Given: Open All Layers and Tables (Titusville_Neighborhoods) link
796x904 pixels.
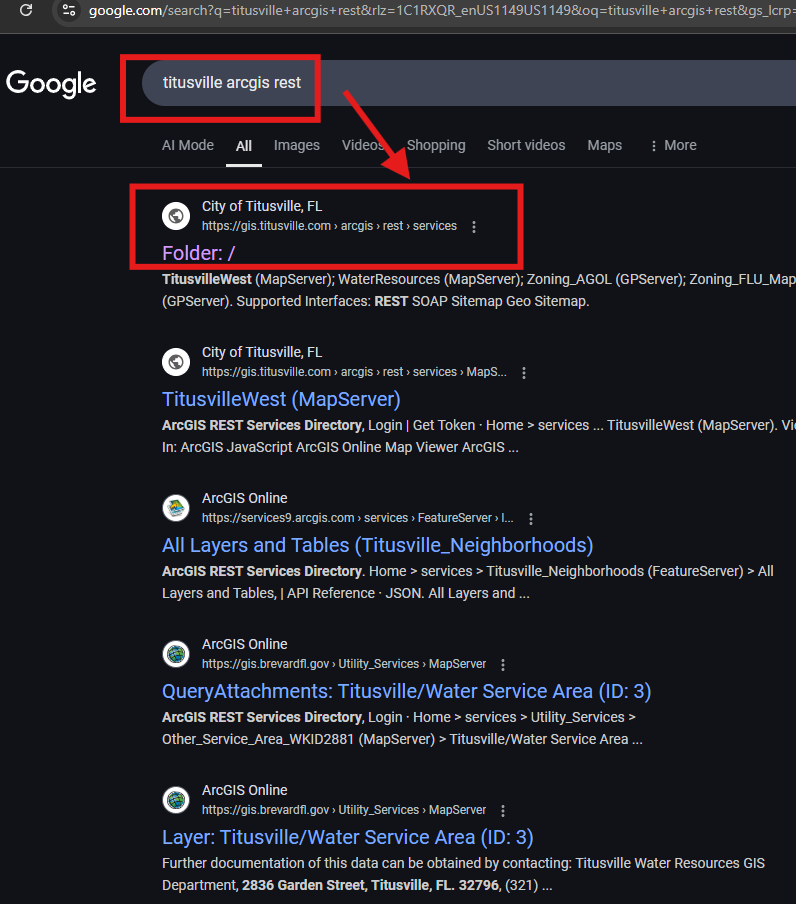Looking at the screenshot, I should click(378, 545).
